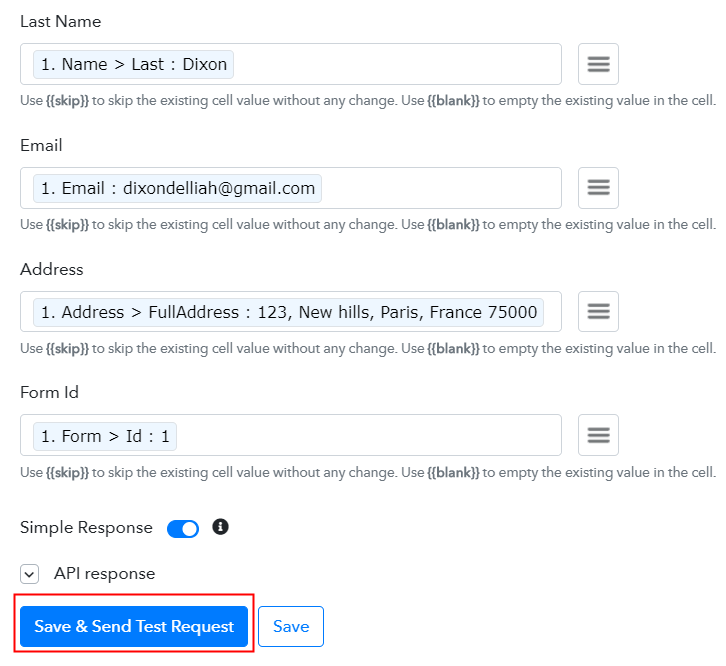Image resolution: width=726 pixels, height=666 pixels.
Task: Open the Last Name field options menu
Action: click(598, 64)
